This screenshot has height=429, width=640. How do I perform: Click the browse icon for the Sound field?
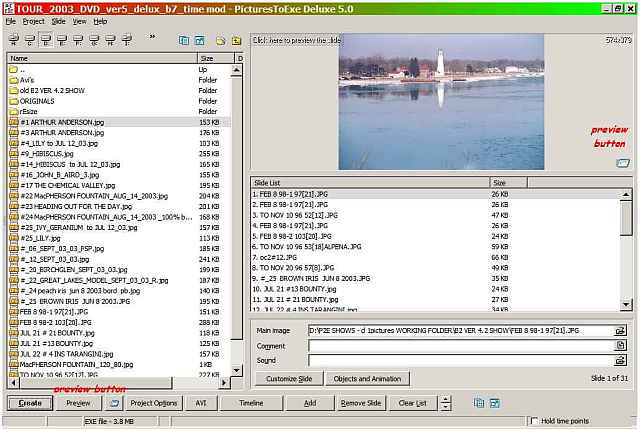point(620,360)
